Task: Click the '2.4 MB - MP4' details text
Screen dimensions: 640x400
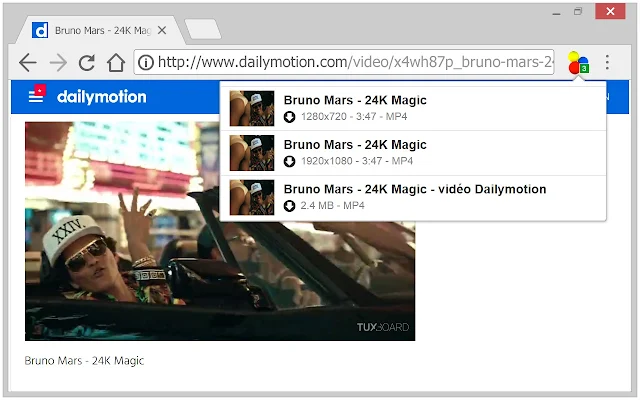Action: (332, 205)
